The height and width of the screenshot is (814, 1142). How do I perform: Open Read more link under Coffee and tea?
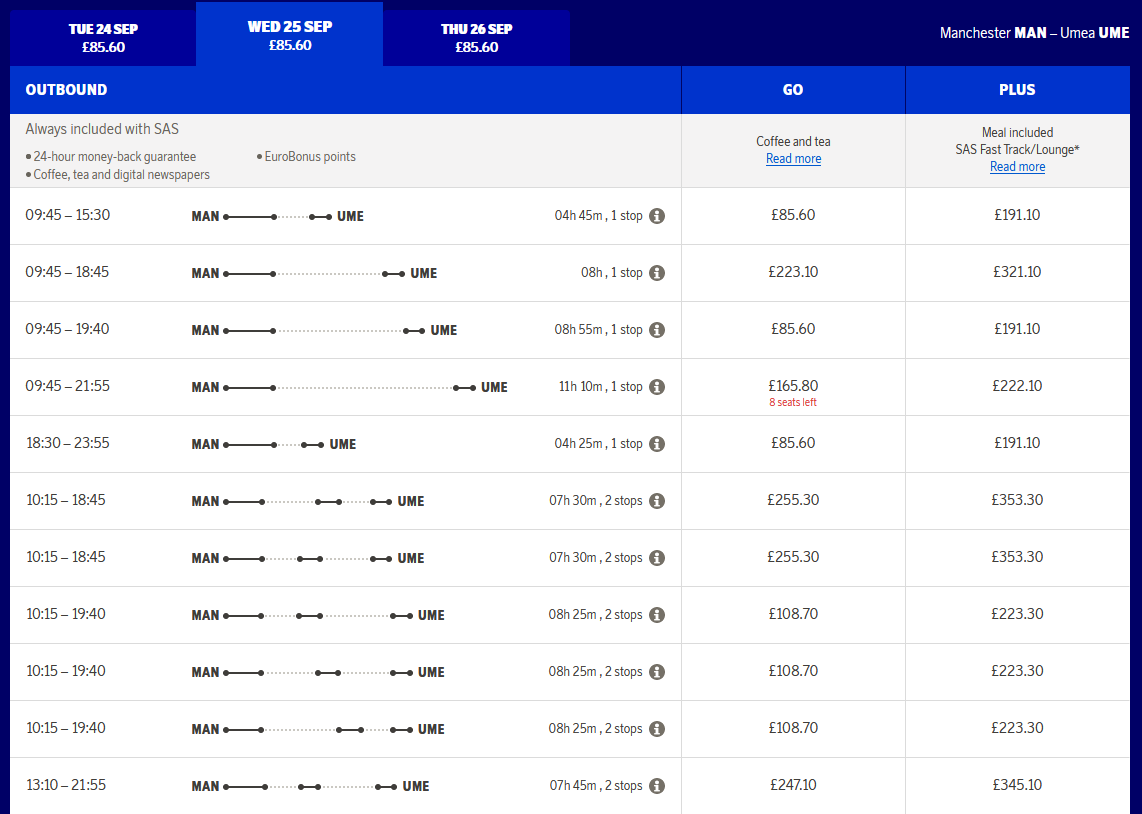(x=793, y=159)
